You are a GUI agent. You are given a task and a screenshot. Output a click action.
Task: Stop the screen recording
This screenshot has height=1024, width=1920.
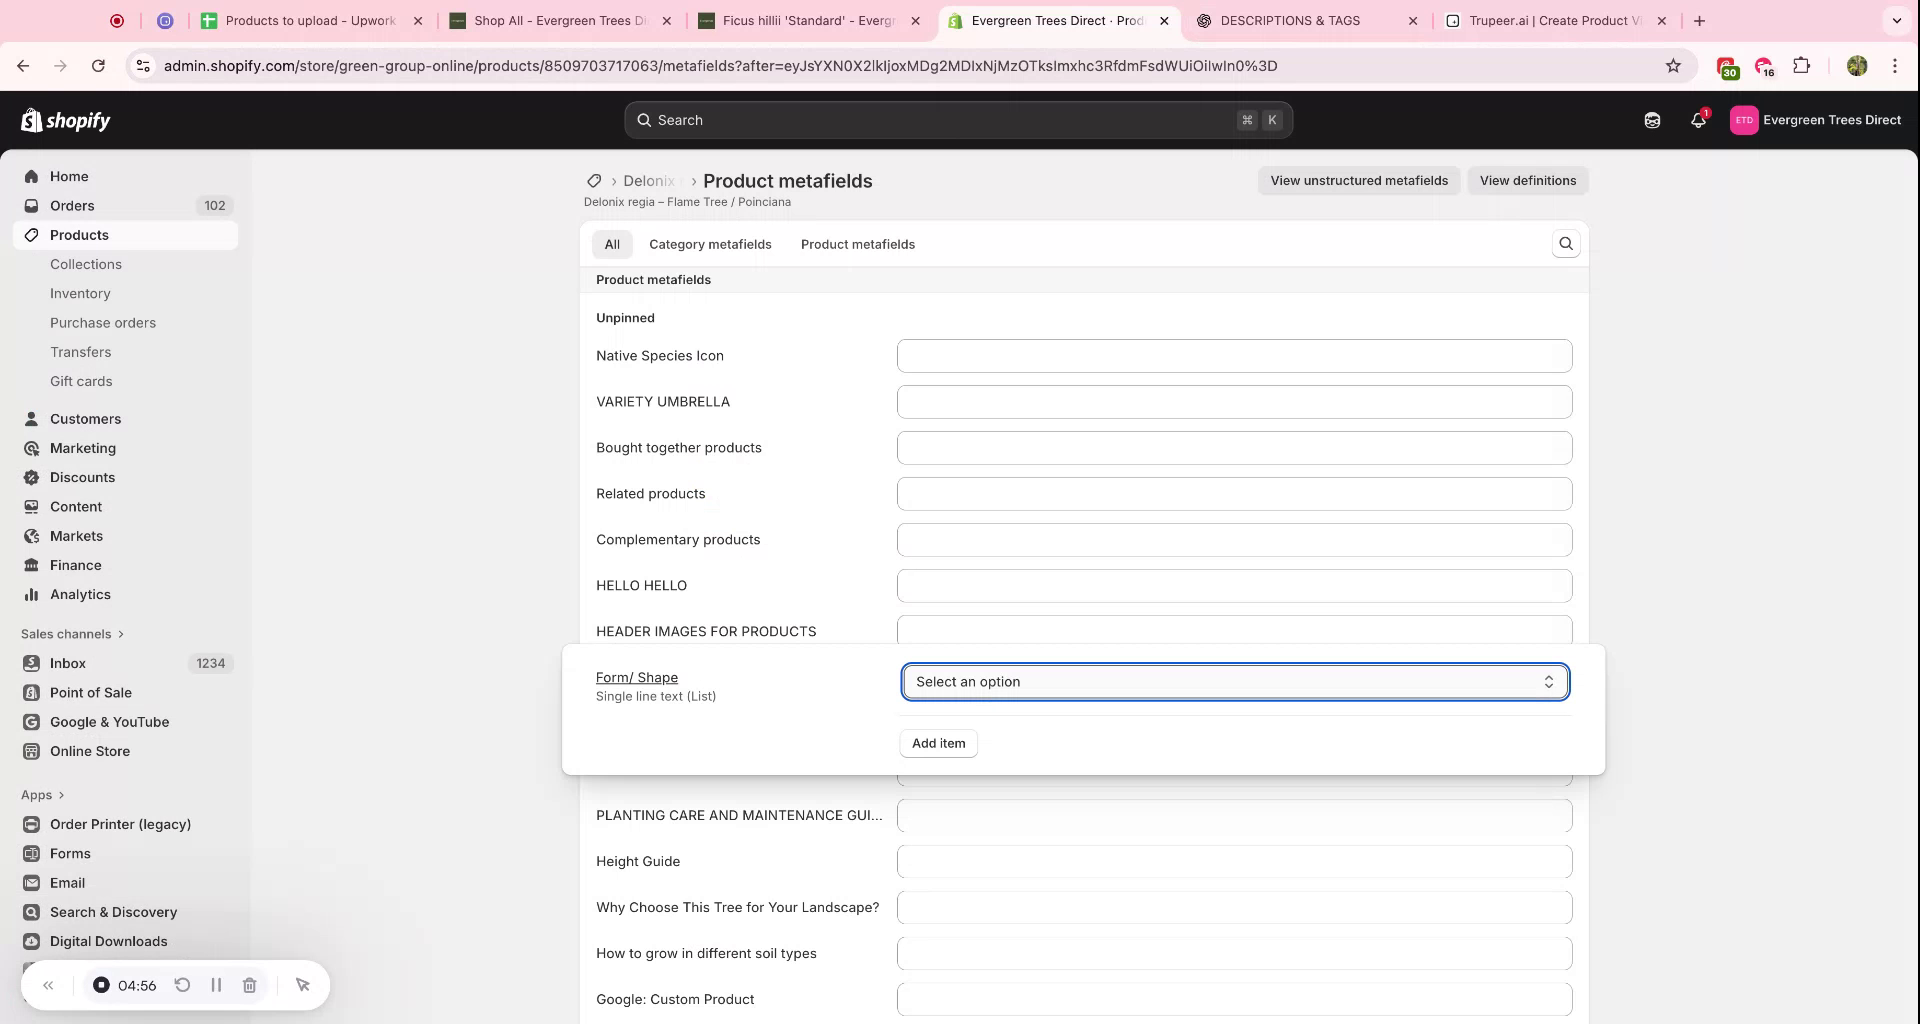click(x=101, y=985)
